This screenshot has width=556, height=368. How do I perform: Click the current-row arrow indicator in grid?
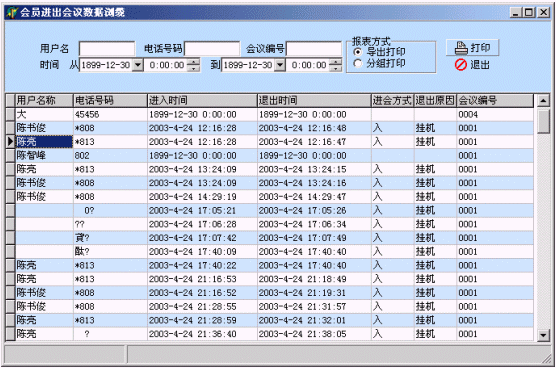11,142
